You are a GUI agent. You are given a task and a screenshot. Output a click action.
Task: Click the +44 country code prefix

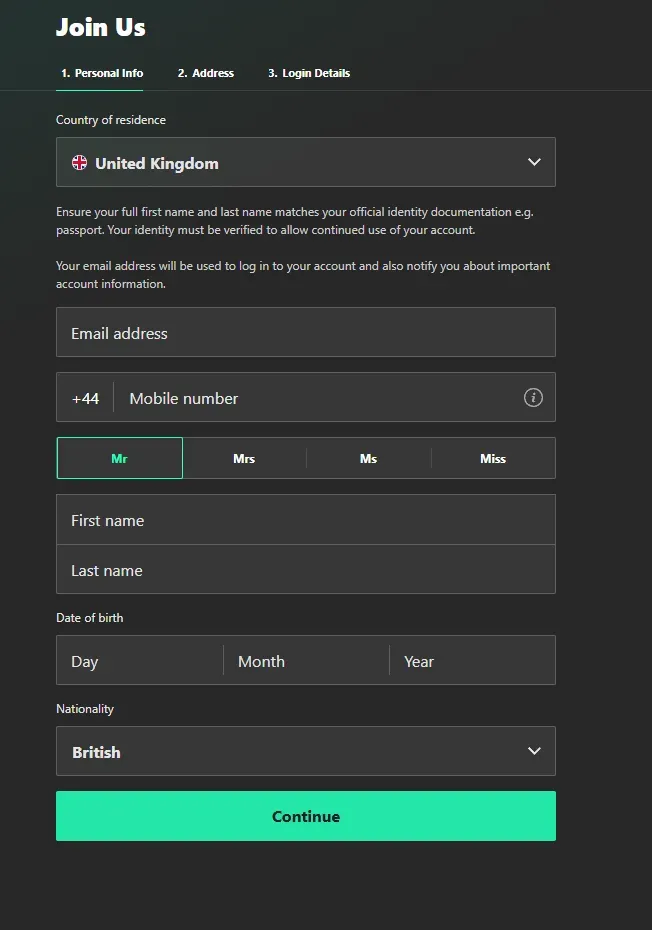[x=86, y=398]
